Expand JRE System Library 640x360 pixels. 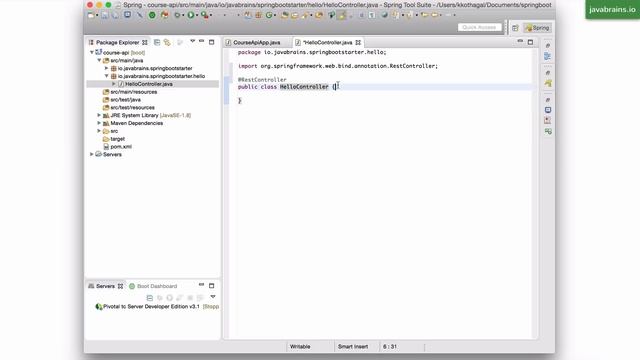coord(99,115)
